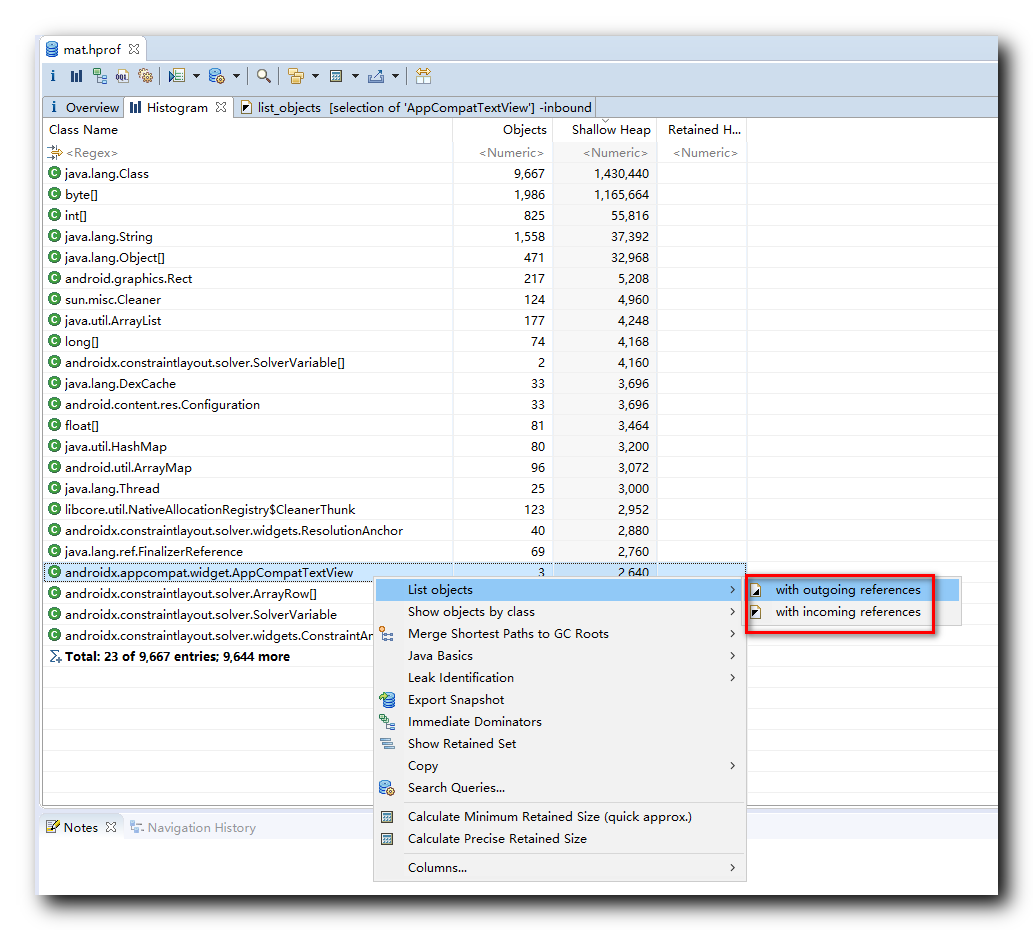Click the Search Queries menu icon
The width and height of the screenshot is (1033, 930).
point(387,788)
